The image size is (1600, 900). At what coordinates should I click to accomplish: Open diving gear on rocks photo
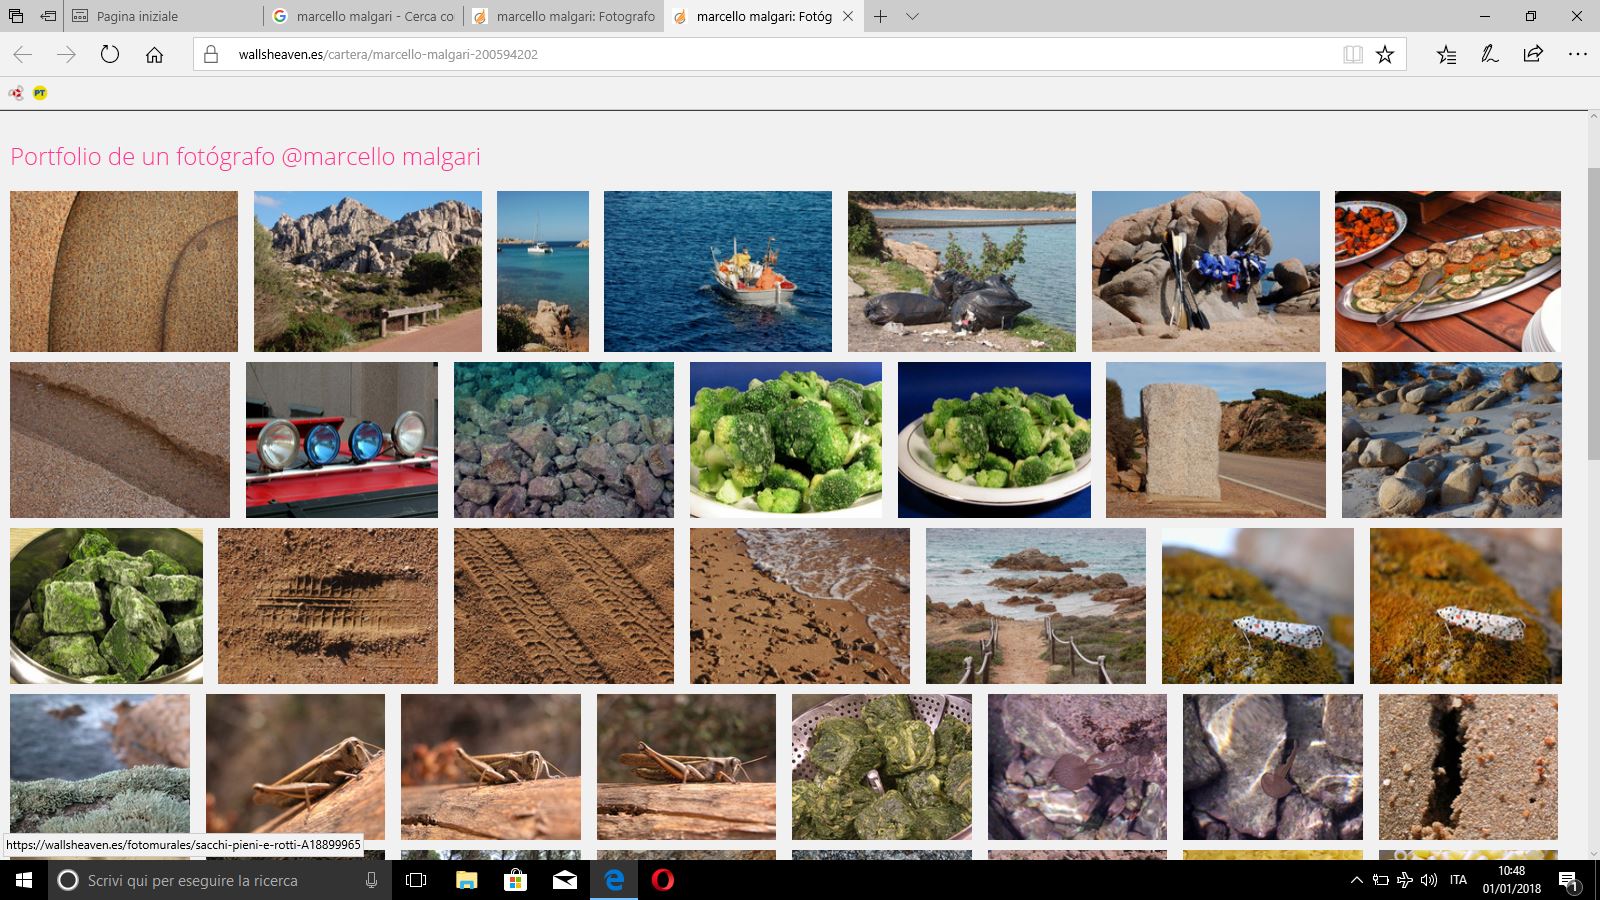(1206, 271)
